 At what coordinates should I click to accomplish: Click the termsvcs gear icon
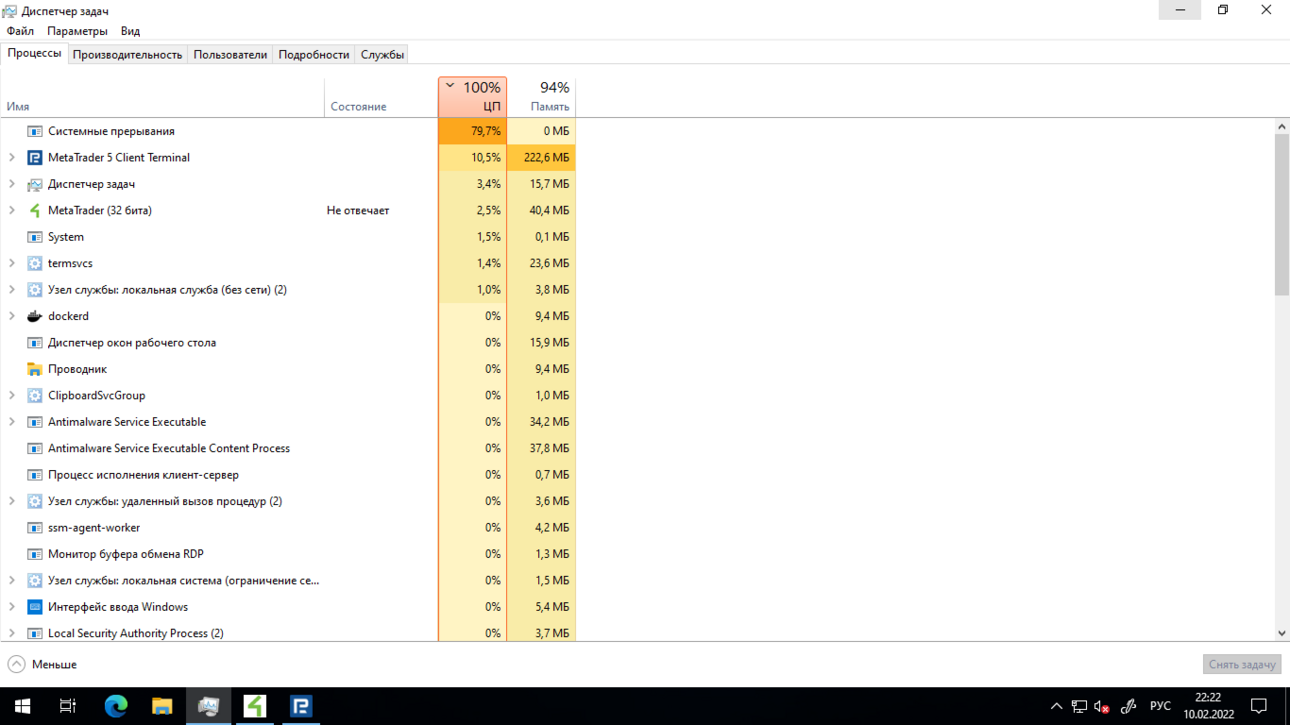click(35, 263)
